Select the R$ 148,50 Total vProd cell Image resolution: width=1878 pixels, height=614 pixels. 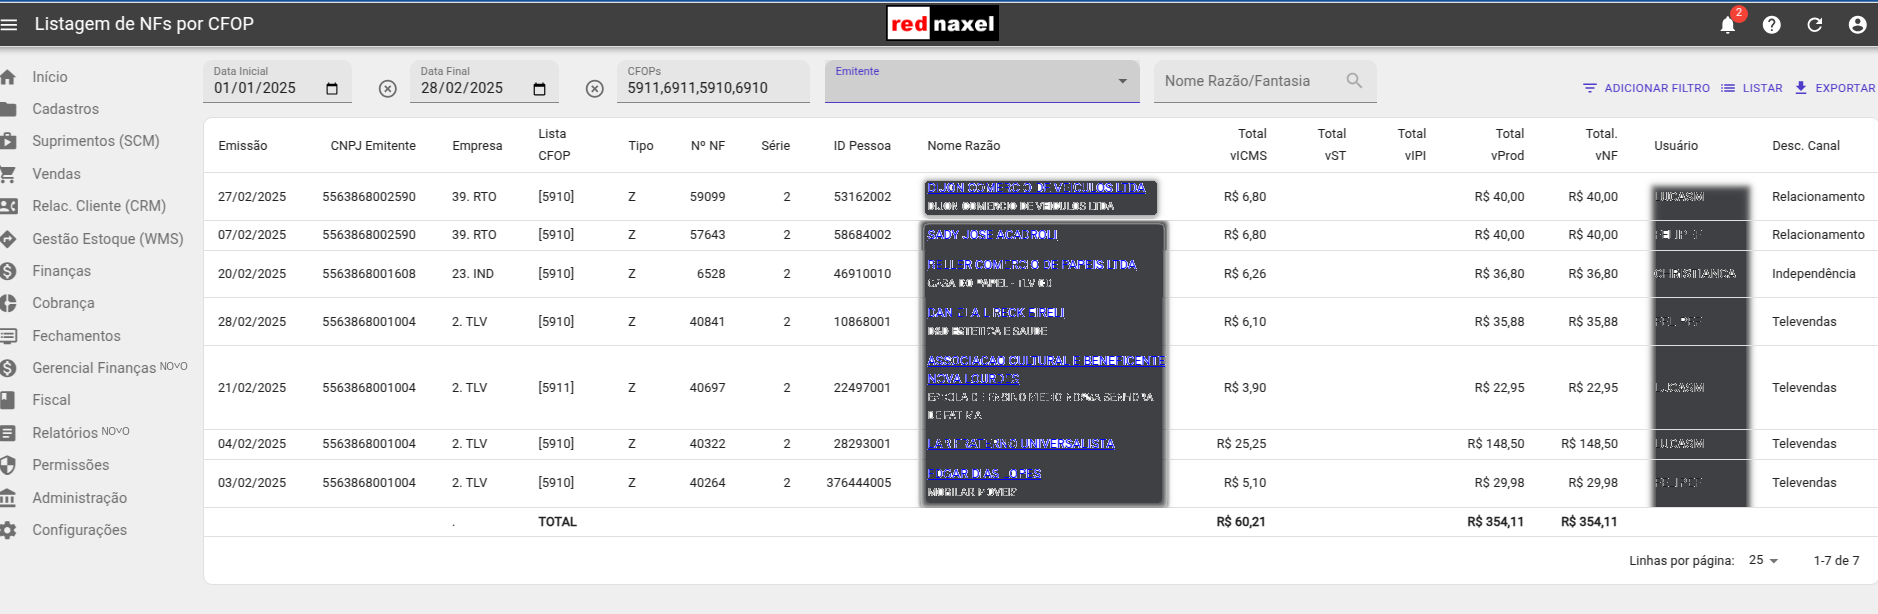pos(1496,444)
